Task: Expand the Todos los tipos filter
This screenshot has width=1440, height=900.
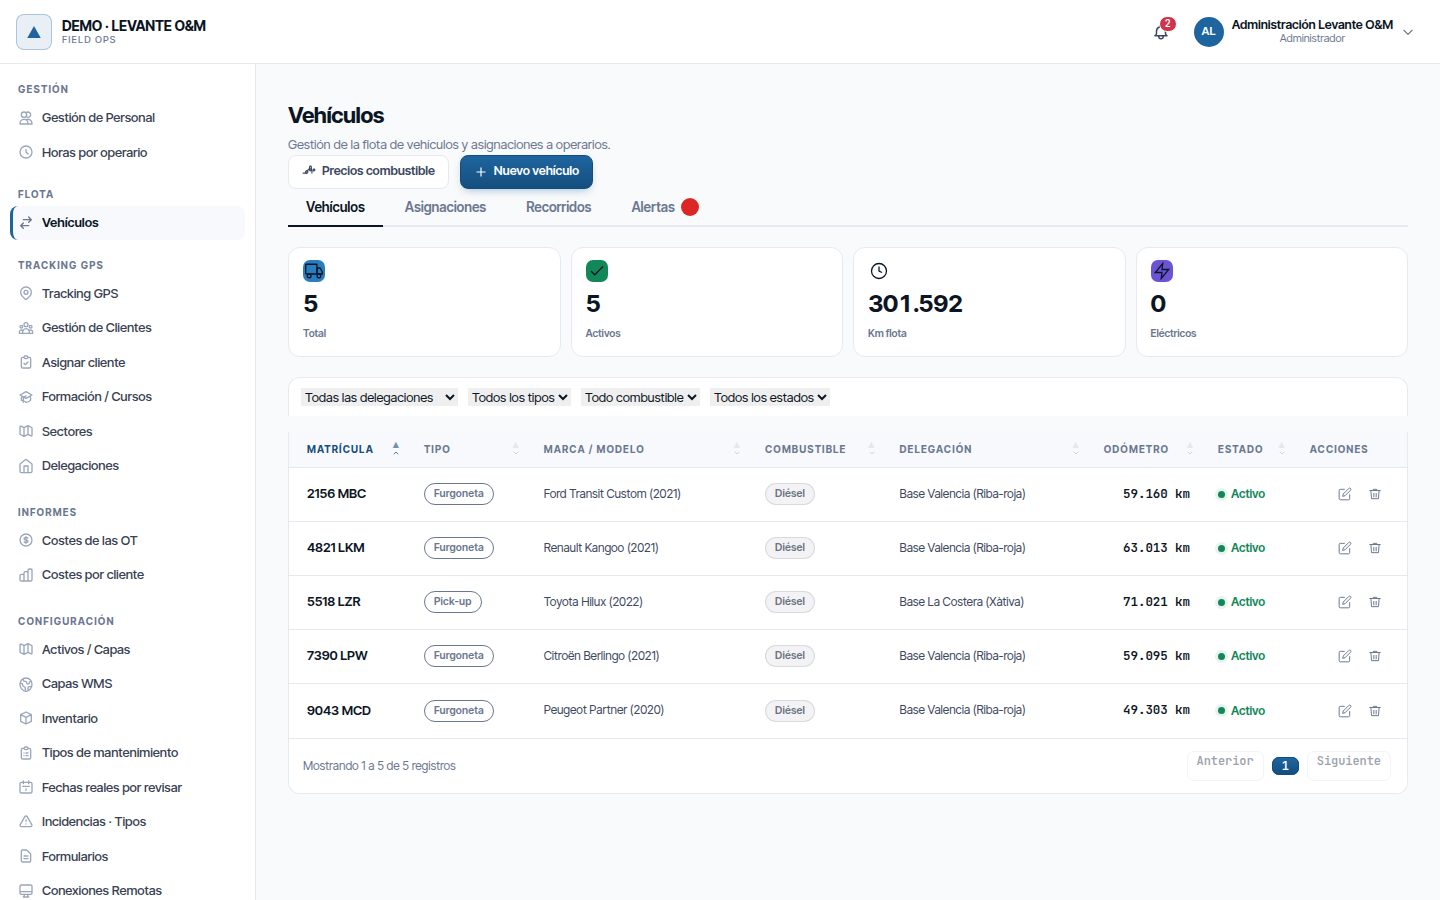Action: tap(519, 397)
